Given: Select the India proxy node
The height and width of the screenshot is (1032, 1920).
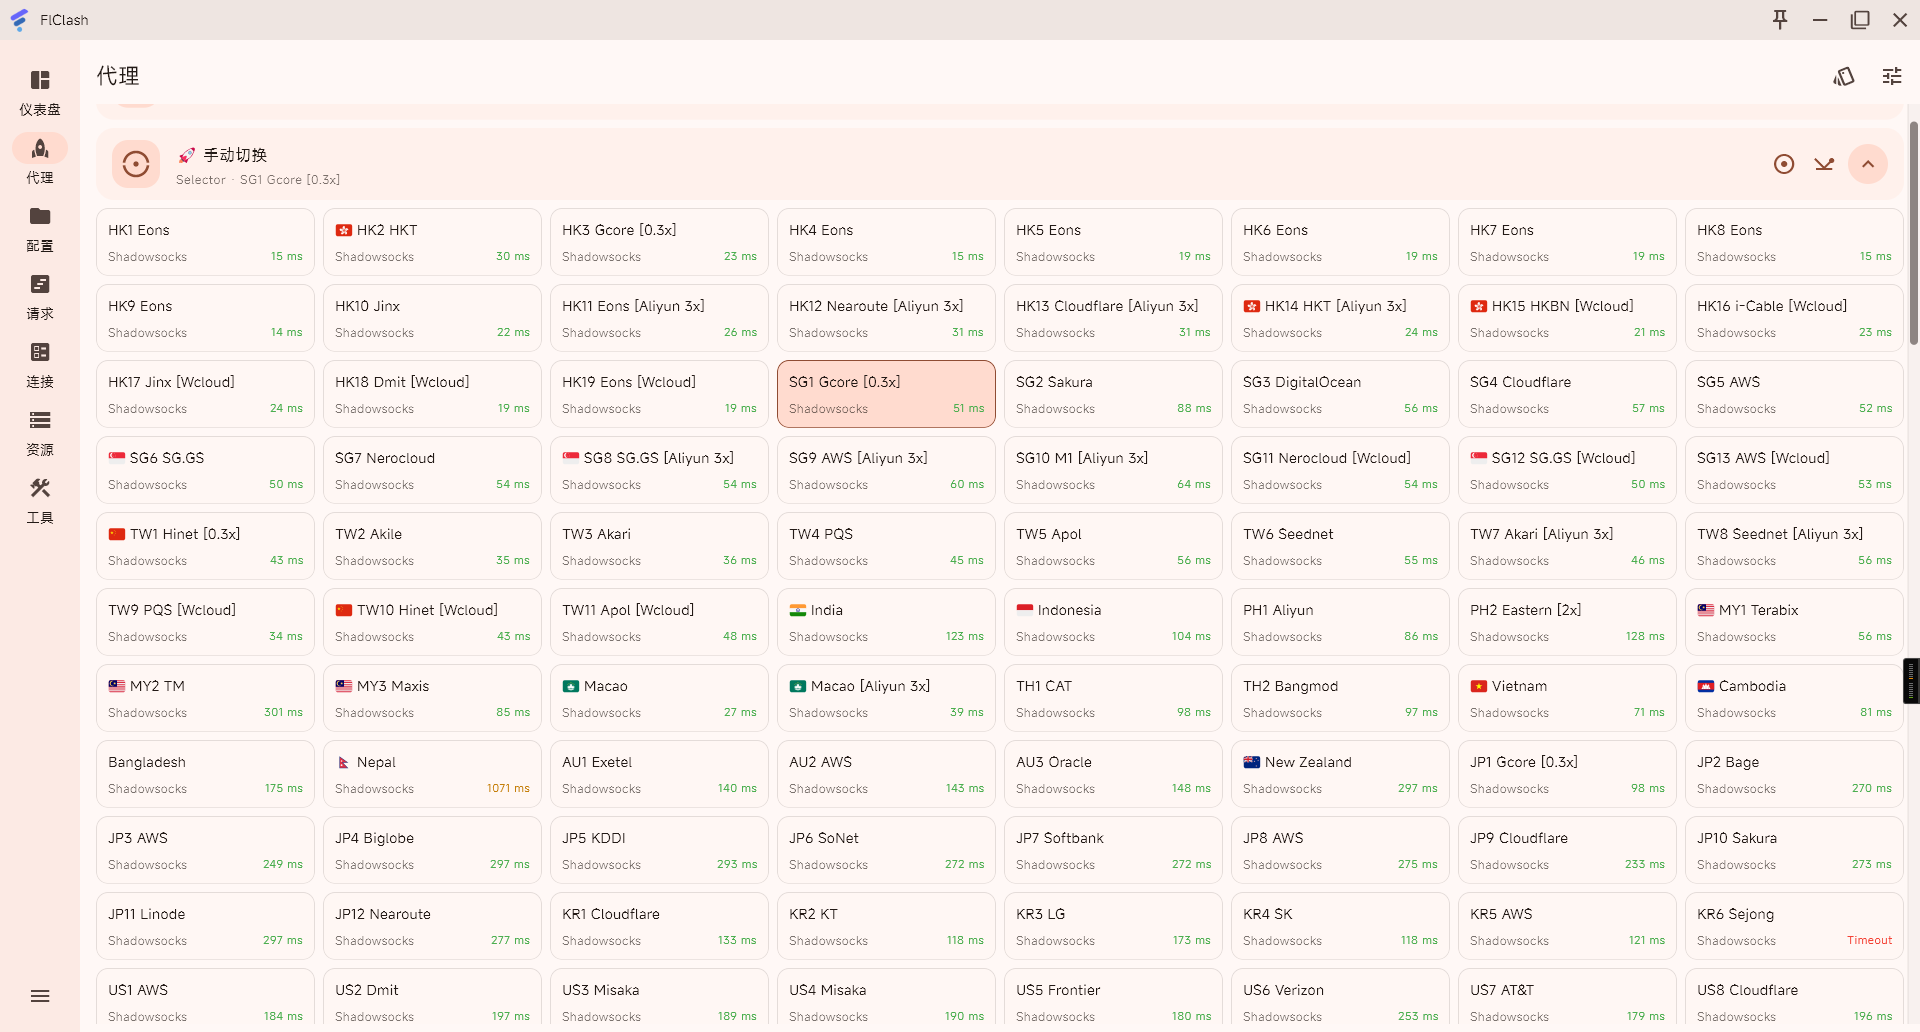Looking at the screenshot, I should [x=886, y=622].
